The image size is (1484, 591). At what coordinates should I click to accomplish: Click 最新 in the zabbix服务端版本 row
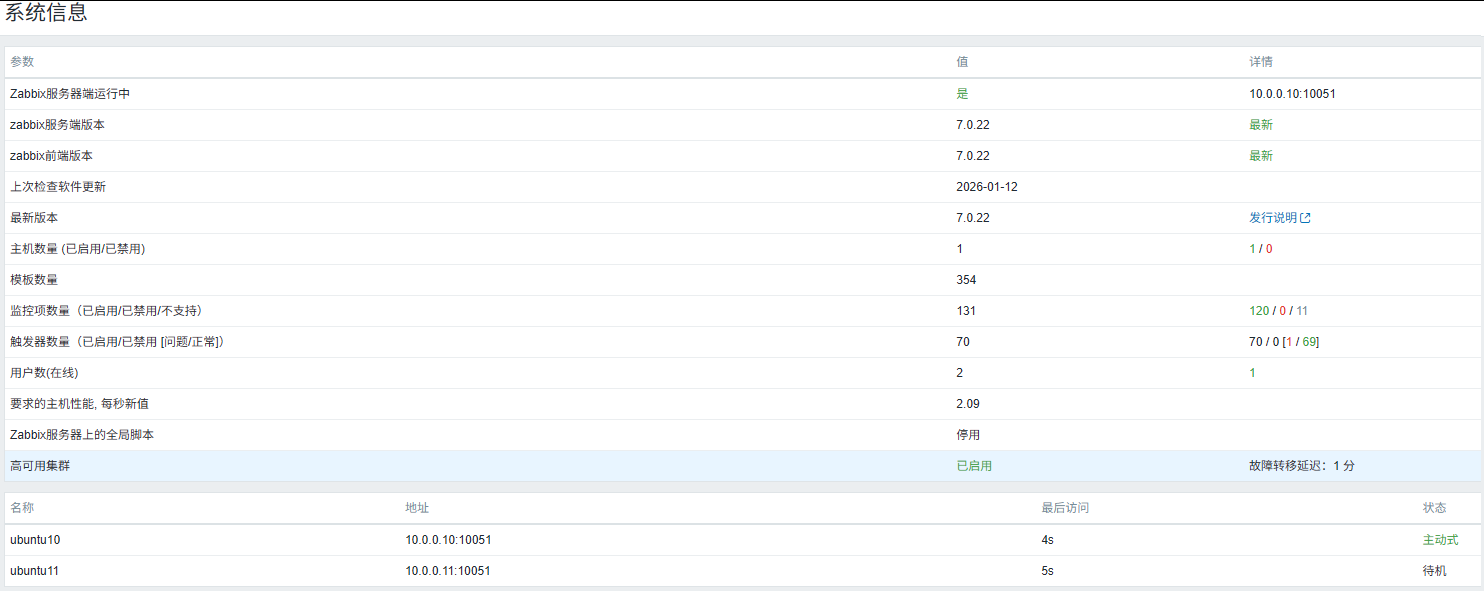coord(1261,125)
